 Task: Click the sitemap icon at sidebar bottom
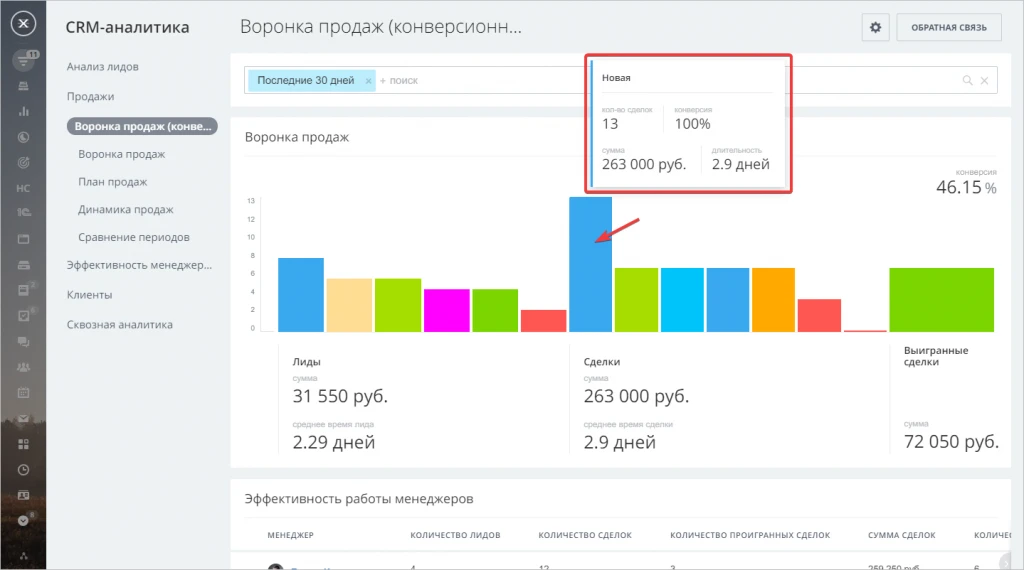pos(23,554)
